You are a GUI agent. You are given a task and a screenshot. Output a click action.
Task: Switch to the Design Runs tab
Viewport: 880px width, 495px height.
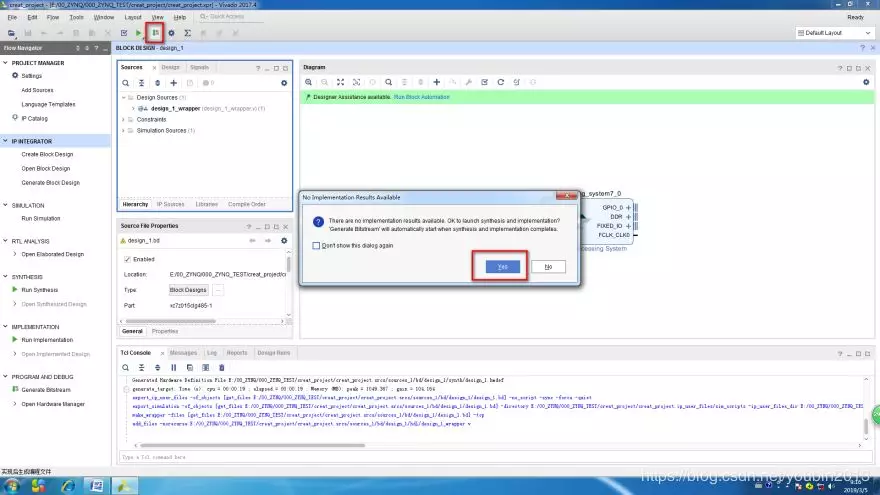pyautogui.click(x=274, y=353)
